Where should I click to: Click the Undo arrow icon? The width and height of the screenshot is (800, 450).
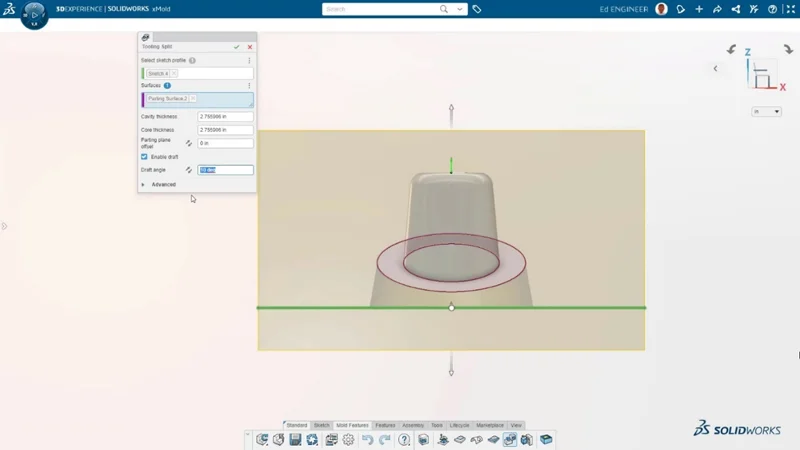367,440
